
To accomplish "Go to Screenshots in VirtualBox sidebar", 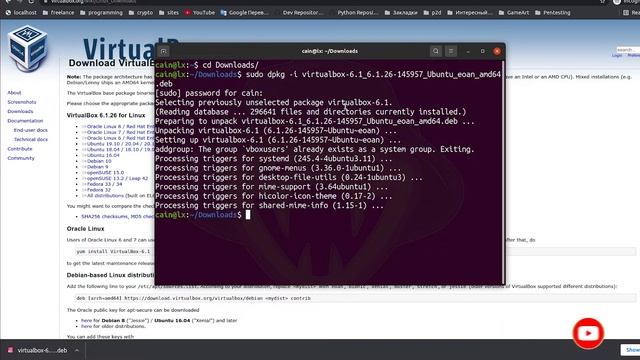I will pos(22,102).
